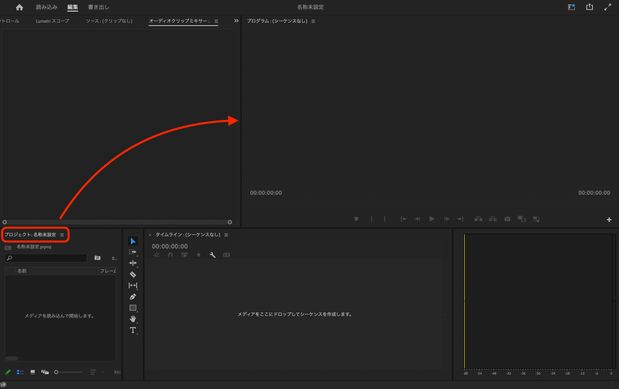Open the Timeline panel menu

[x=226, y=235]
